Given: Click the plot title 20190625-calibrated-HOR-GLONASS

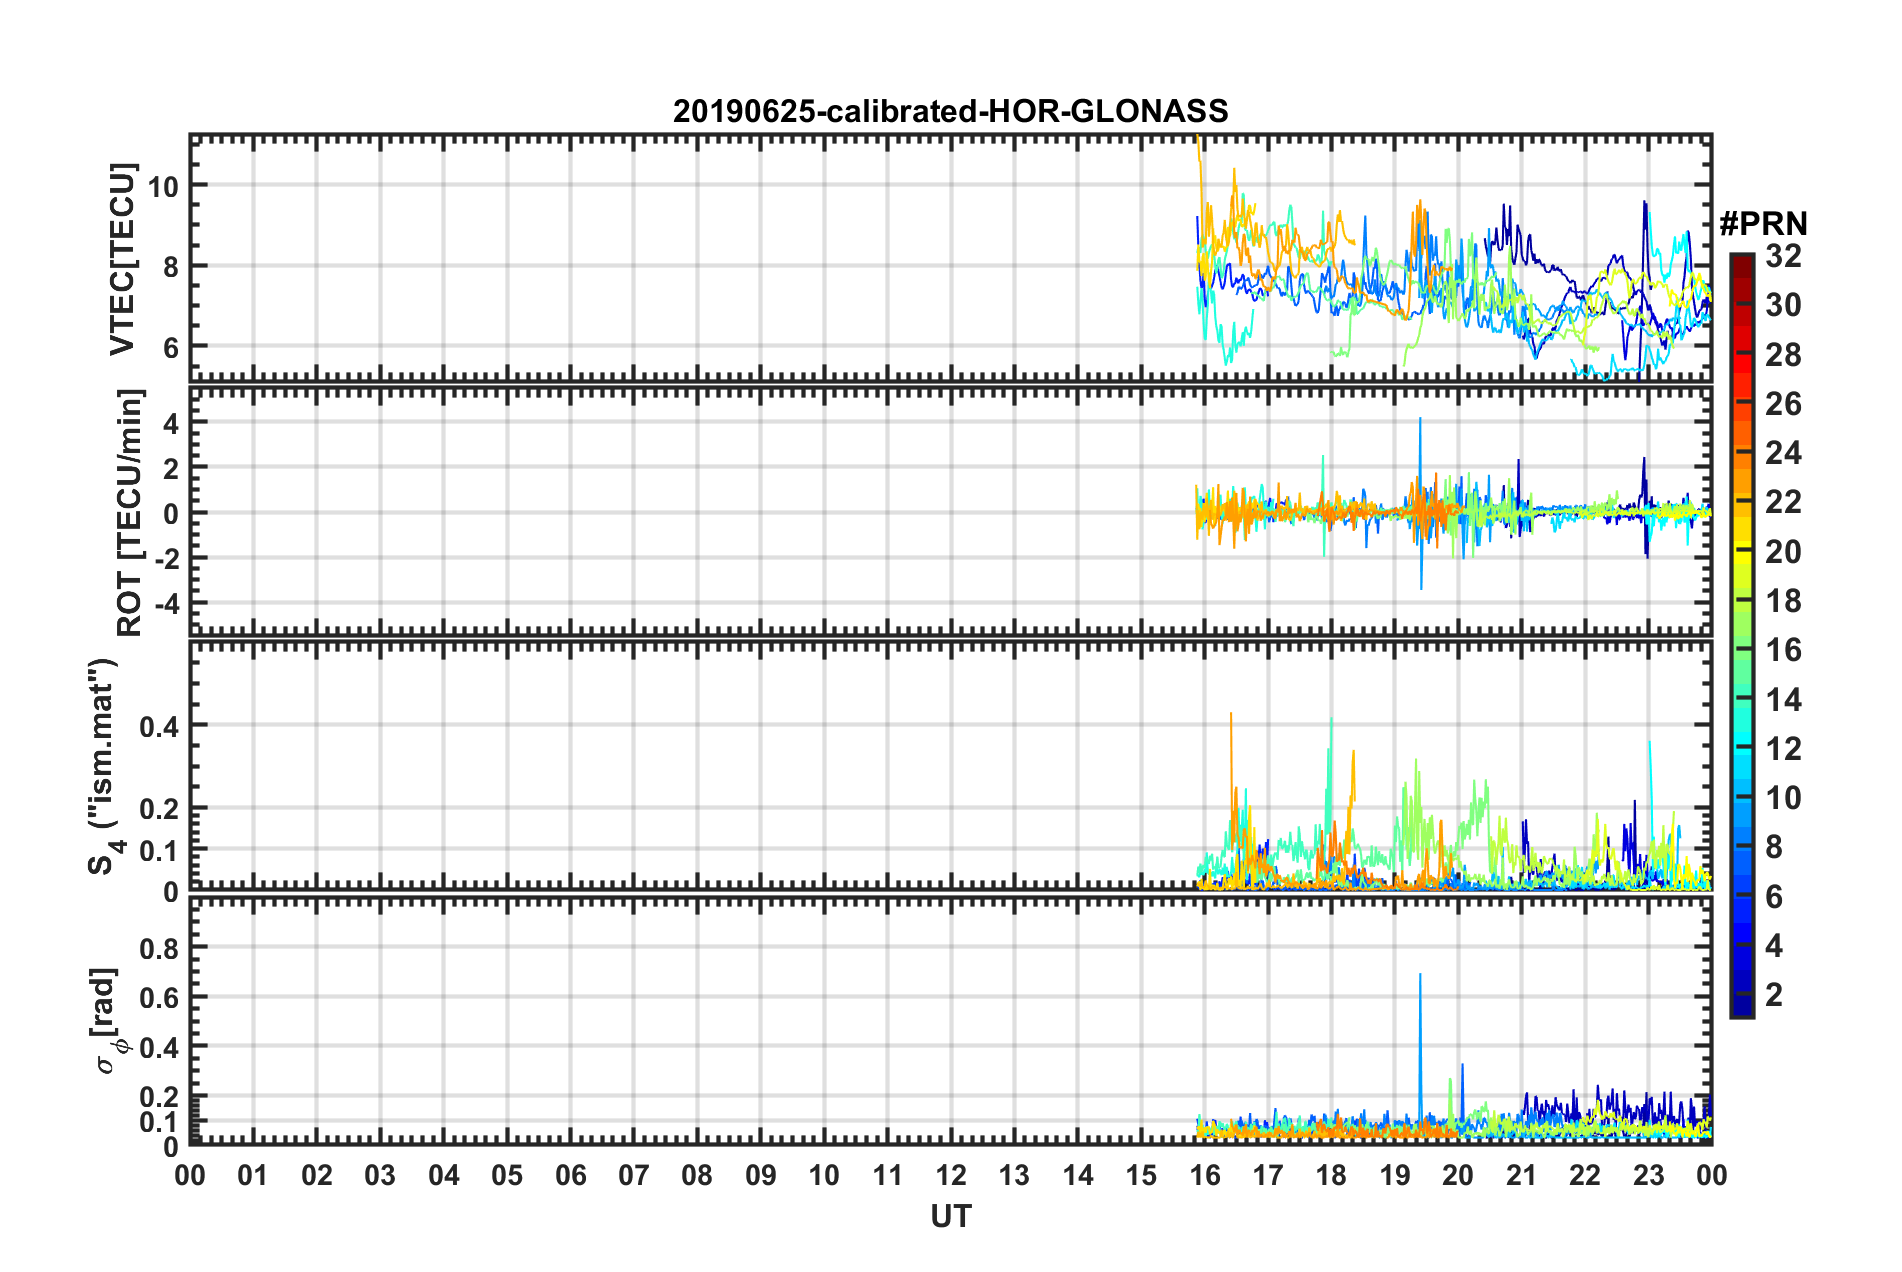Looking at the screenshot, I should click(950, 111).
